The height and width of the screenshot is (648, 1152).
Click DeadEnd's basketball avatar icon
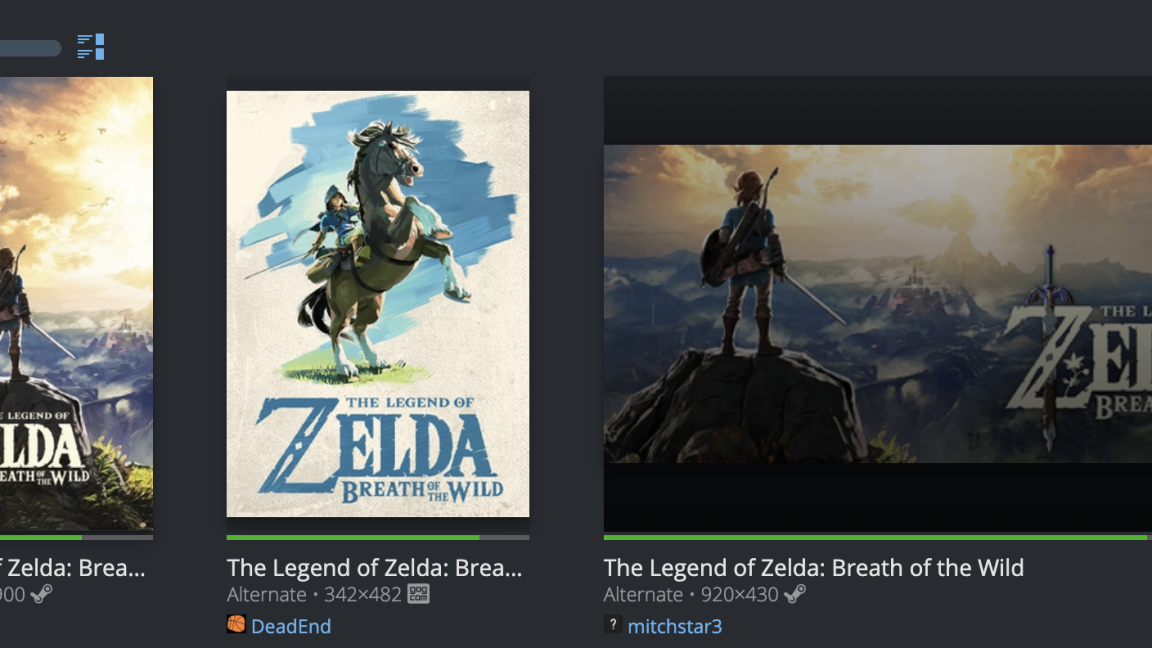click(x=234, y=626)
